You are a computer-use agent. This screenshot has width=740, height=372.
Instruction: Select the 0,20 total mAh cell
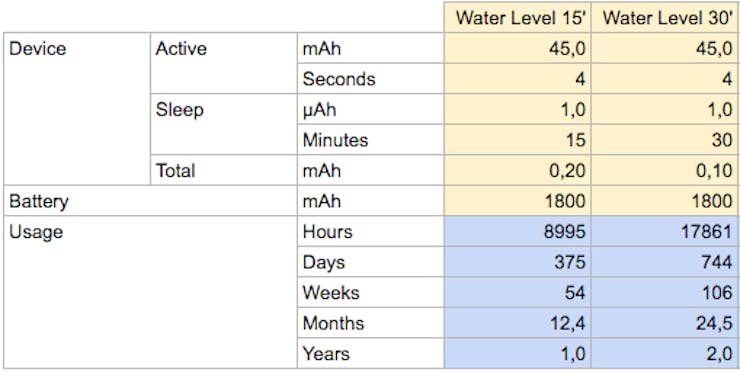click(x=517, y=170)
